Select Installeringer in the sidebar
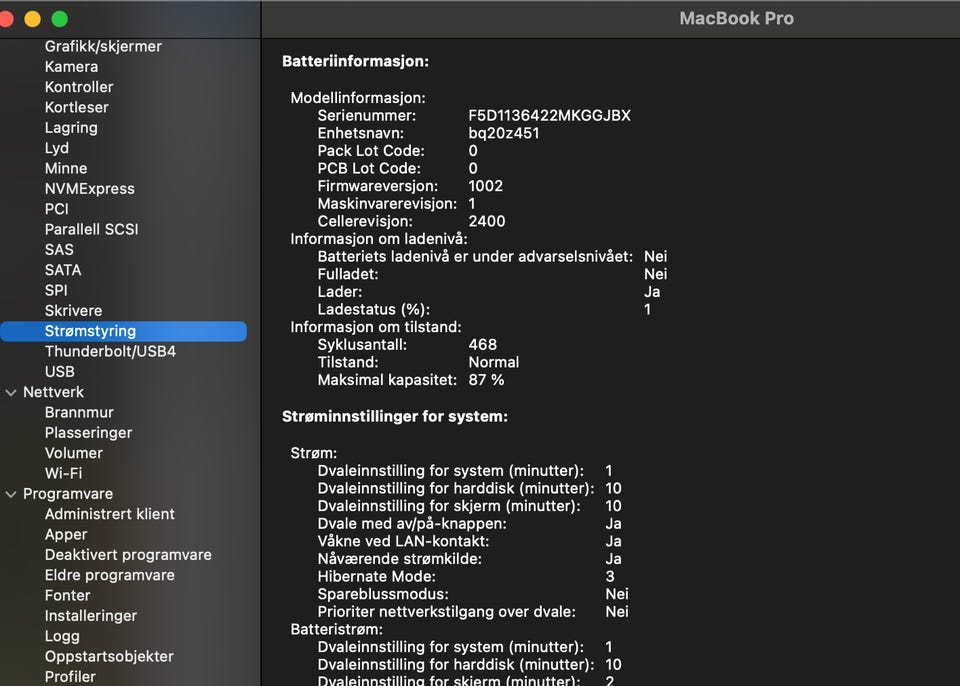 click(x=91, y=616)
